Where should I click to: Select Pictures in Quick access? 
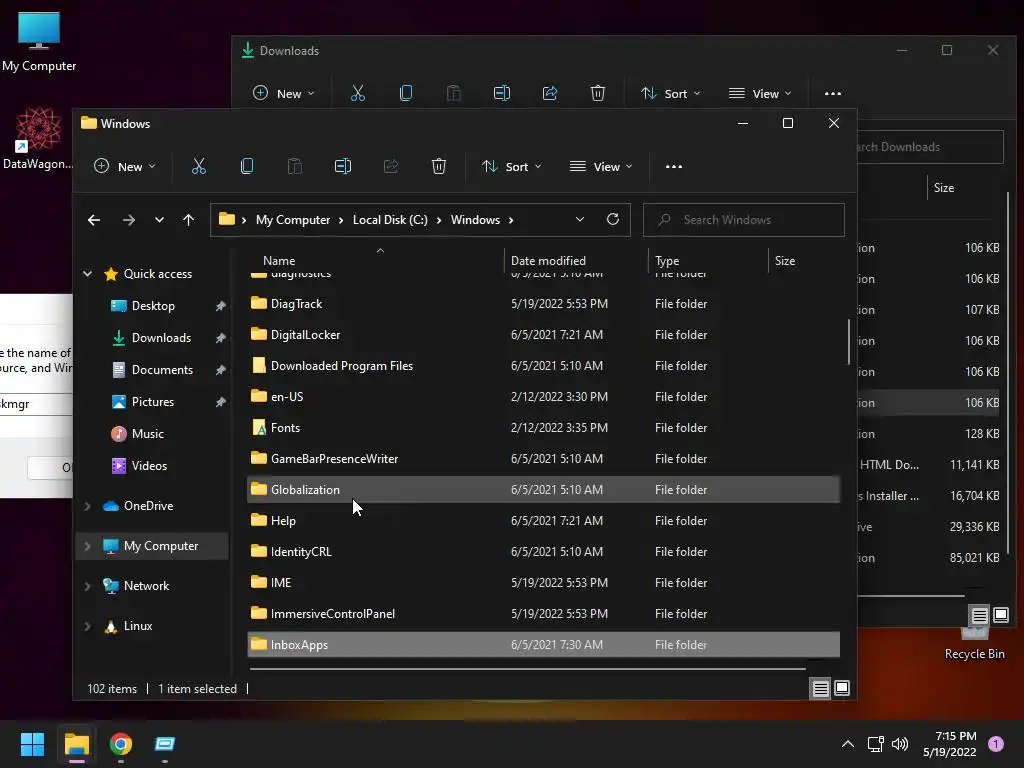(x=153, y=402)
